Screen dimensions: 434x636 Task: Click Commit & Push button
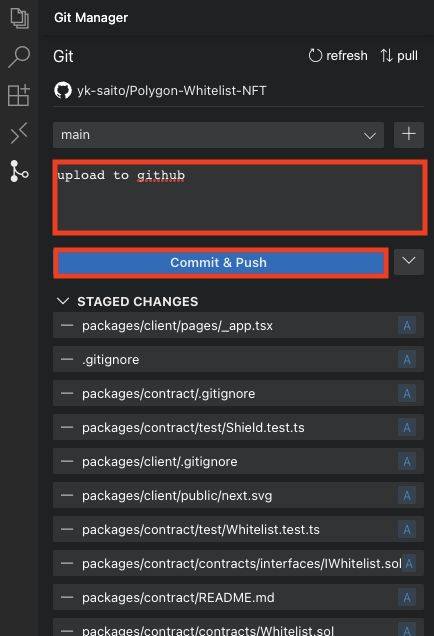tap(221, 262)
